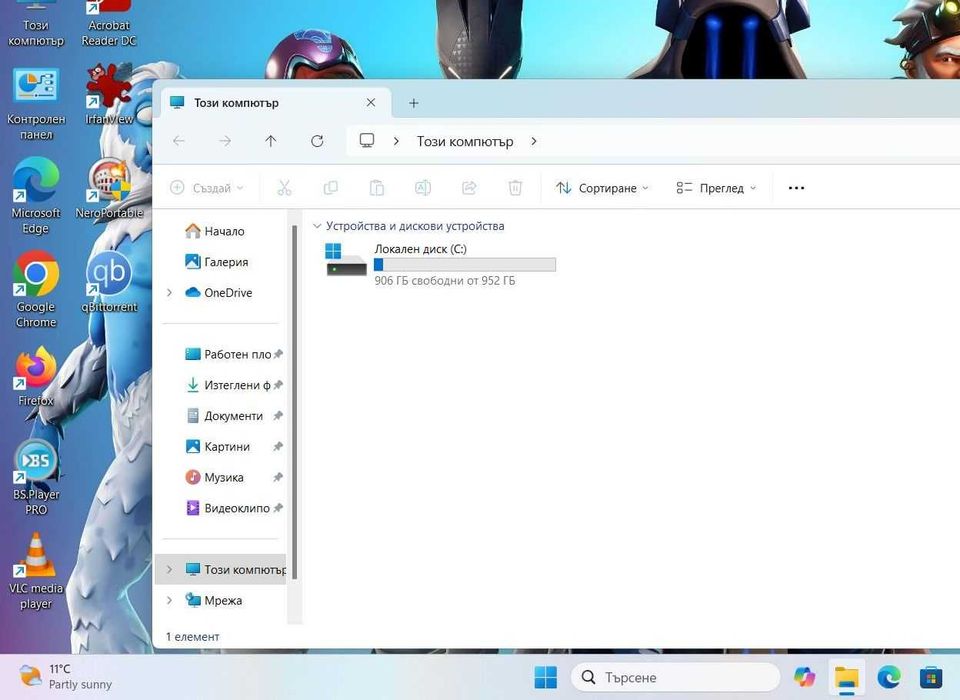The height and width of the screenshot is (700, 960).
Task: Expand the Този компютър tree node chevron
Action: point(170,570)
